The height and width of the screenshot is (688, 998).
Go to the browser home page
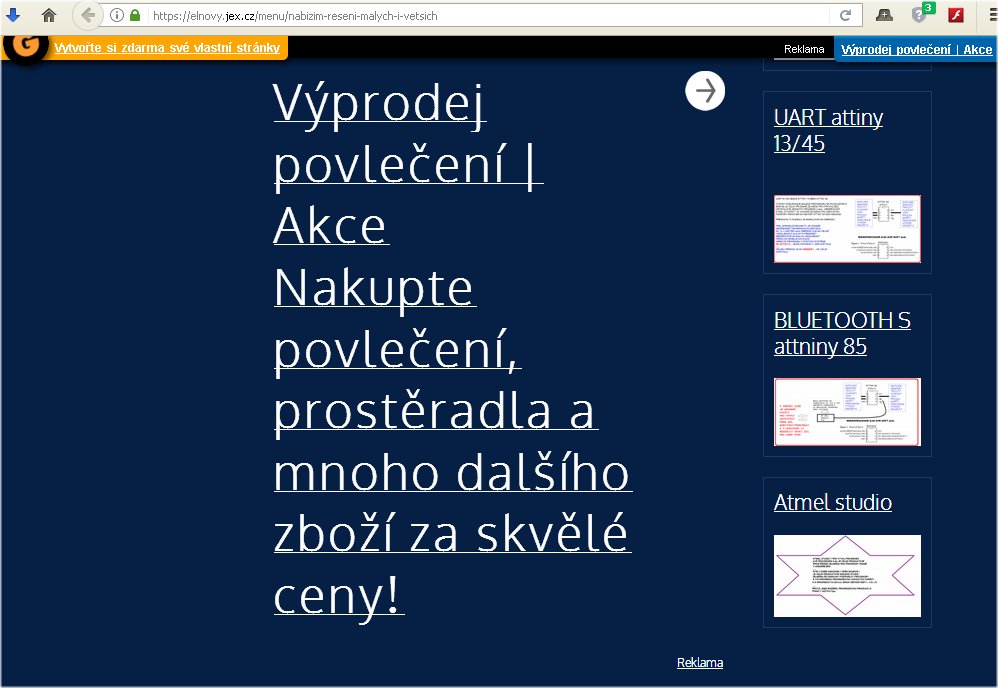click(x=48, y=15)
